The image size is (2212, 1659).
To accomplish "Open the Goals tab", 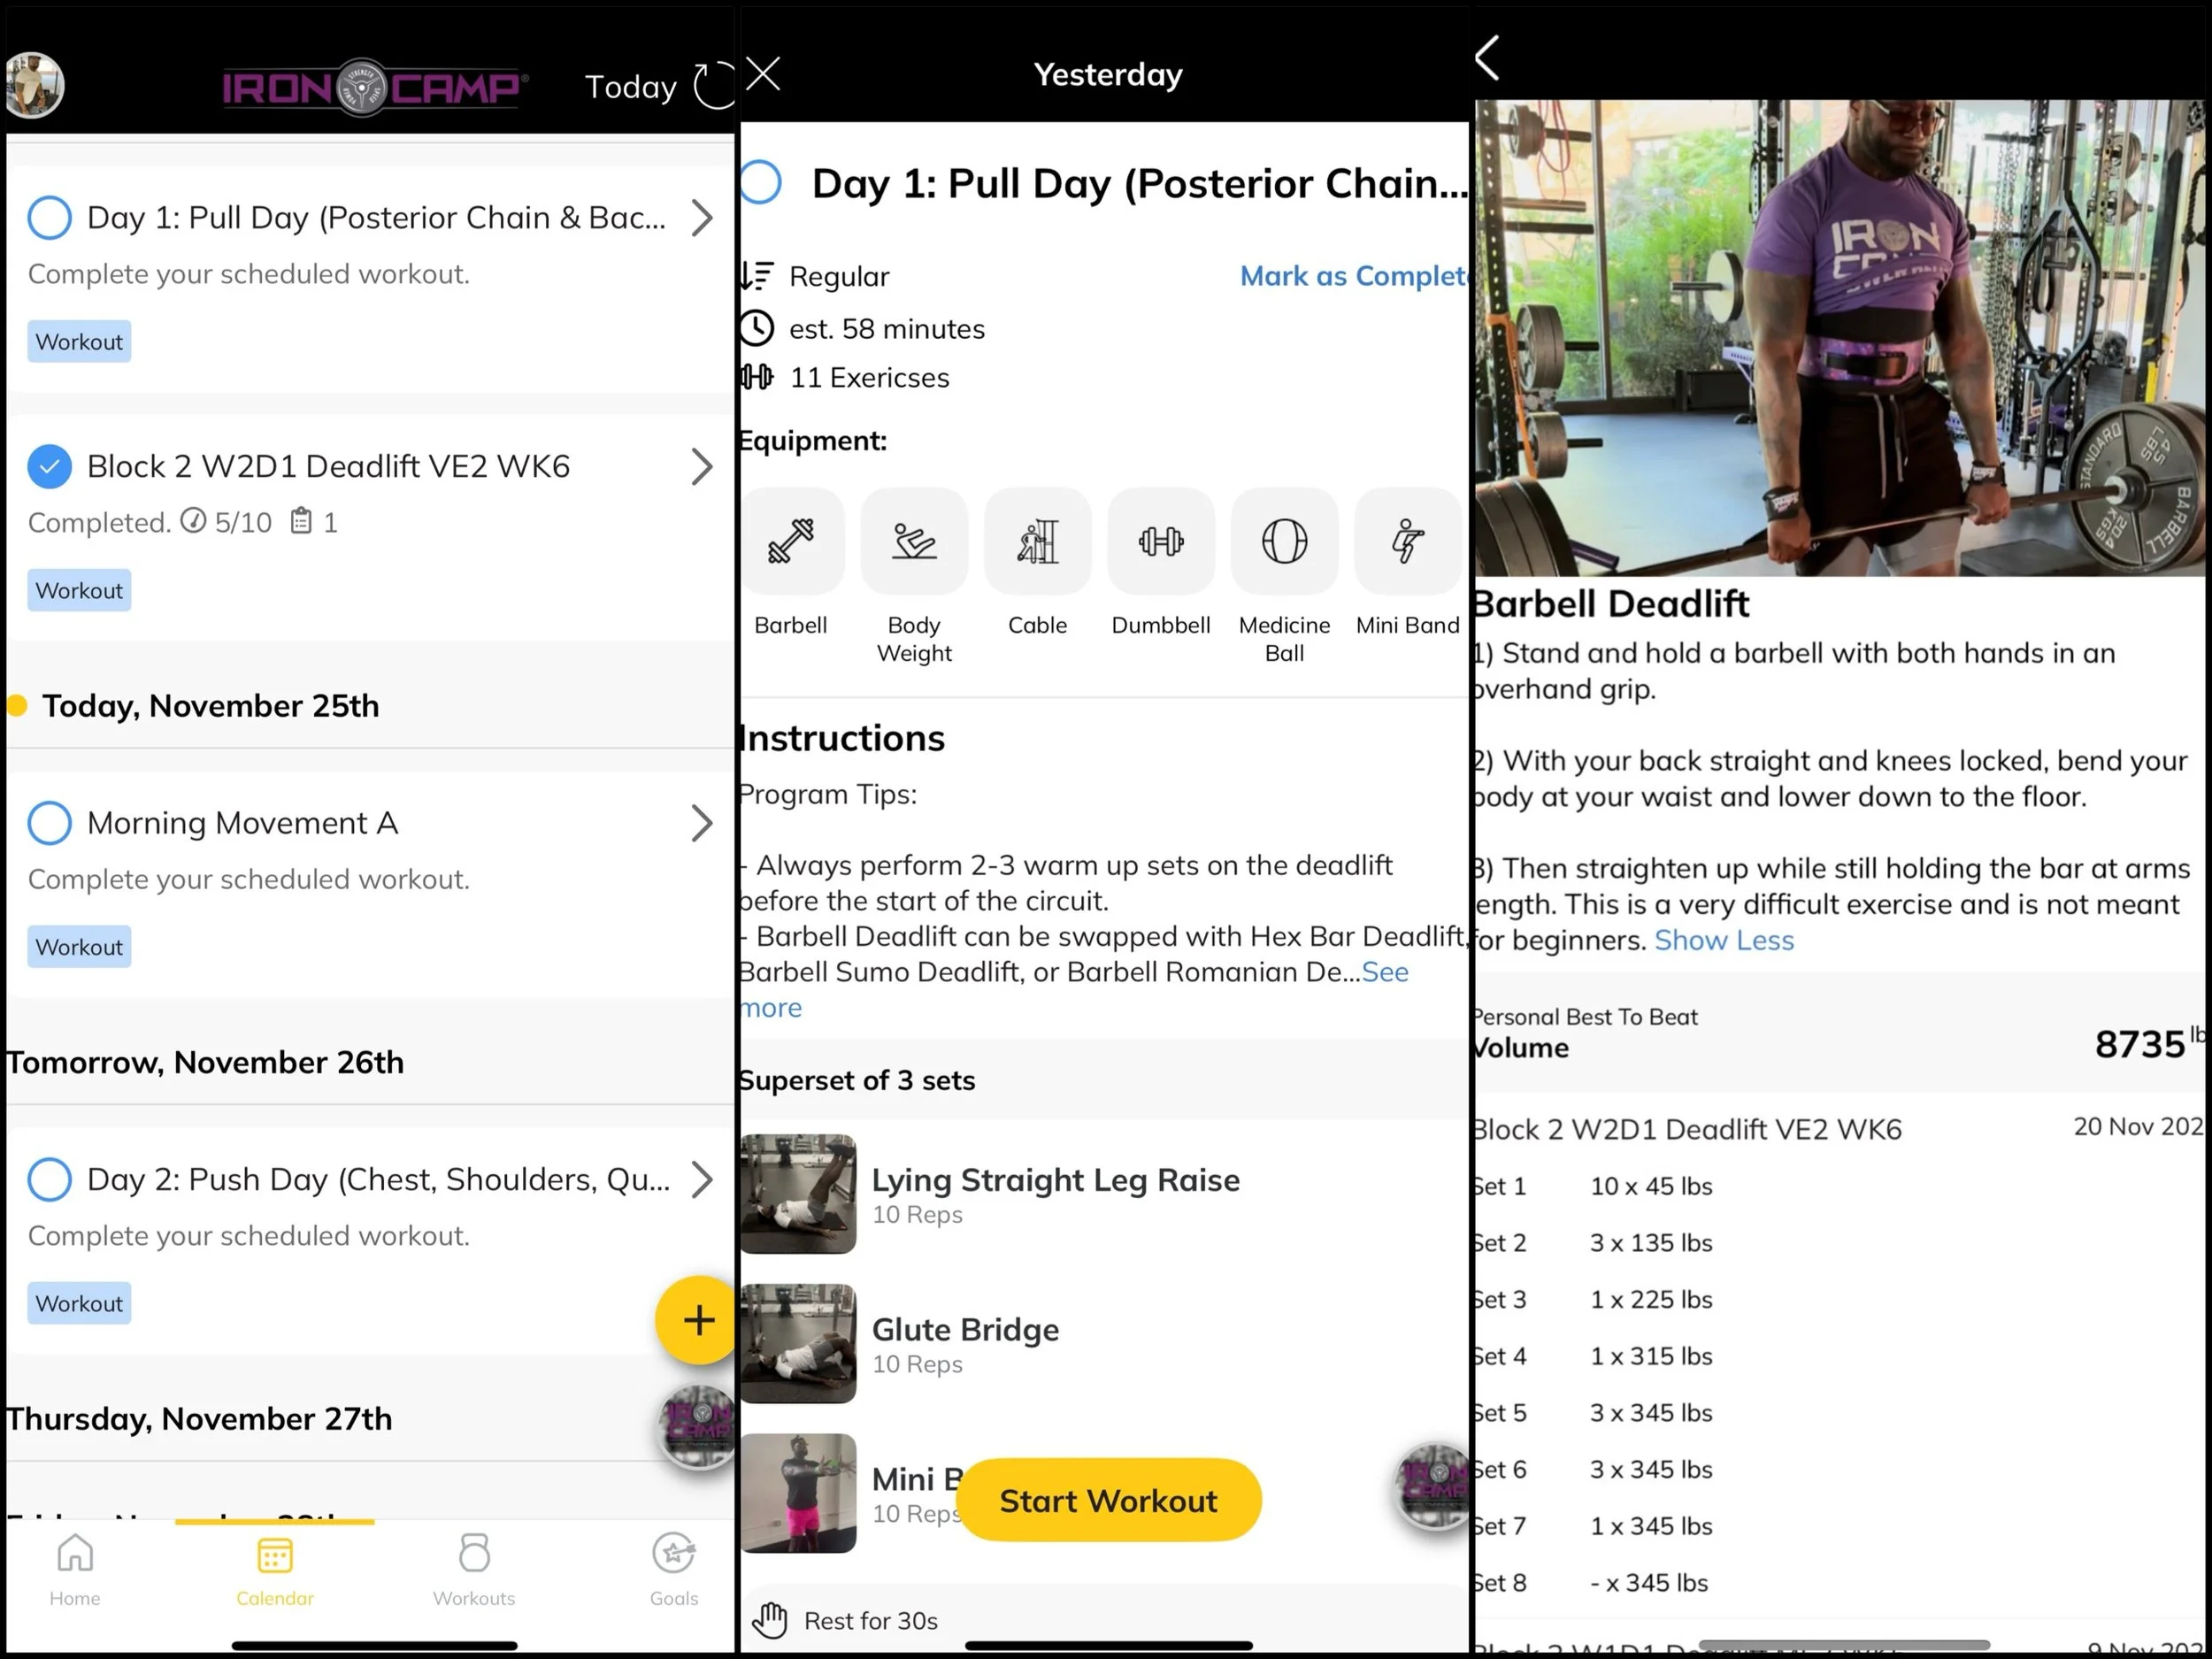I will click(674, 1570).
